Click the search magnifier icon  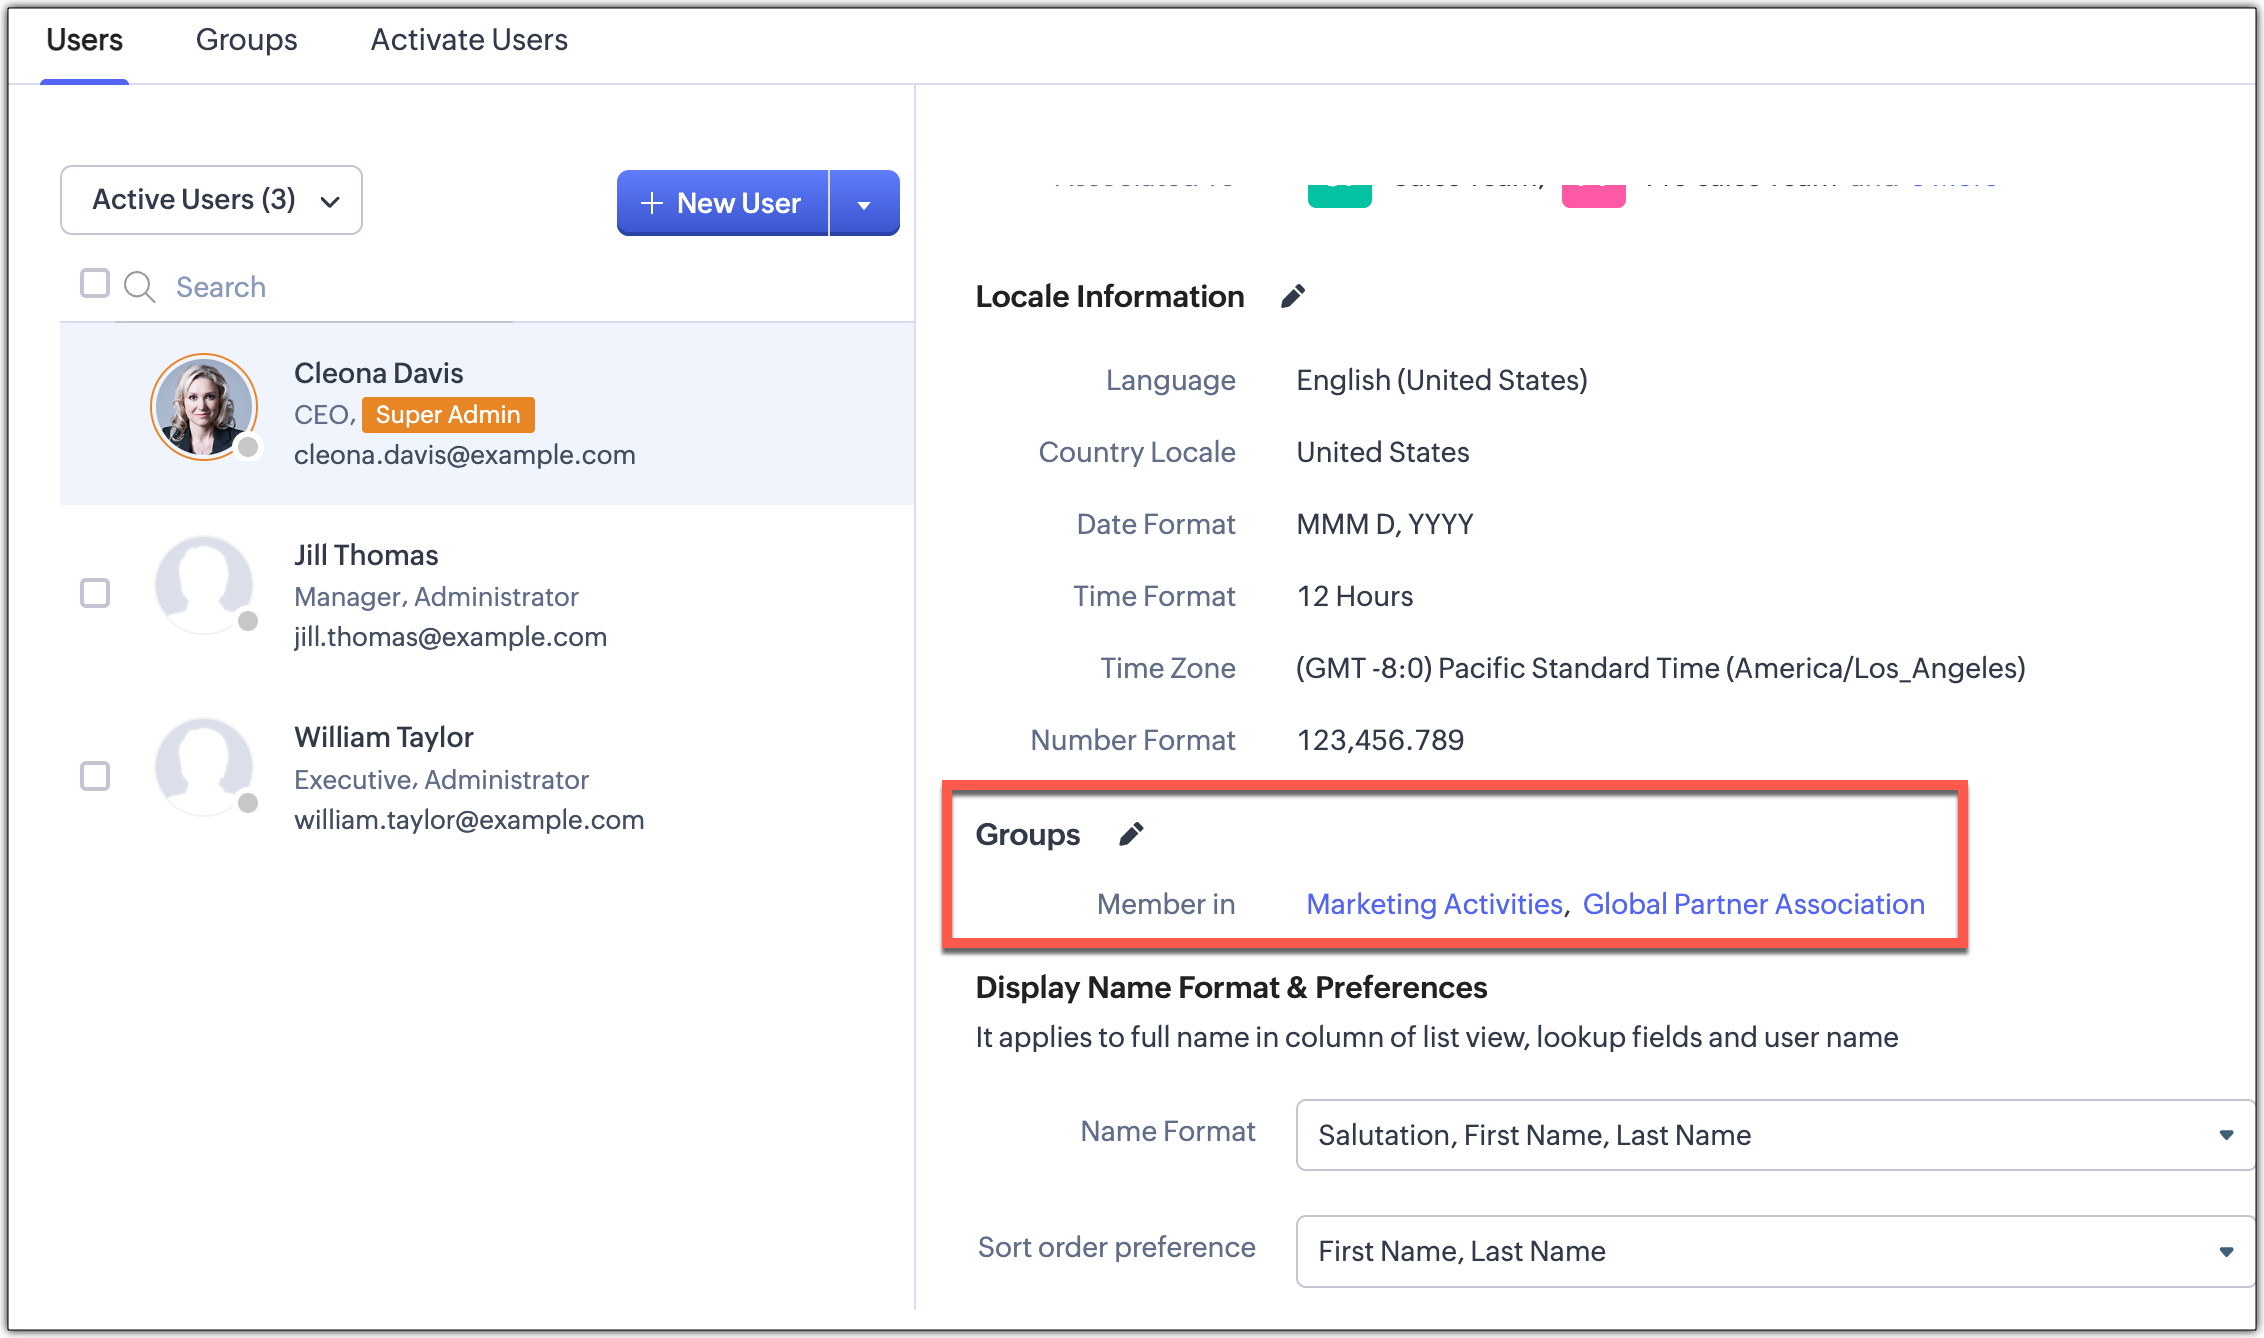point(139,287)
